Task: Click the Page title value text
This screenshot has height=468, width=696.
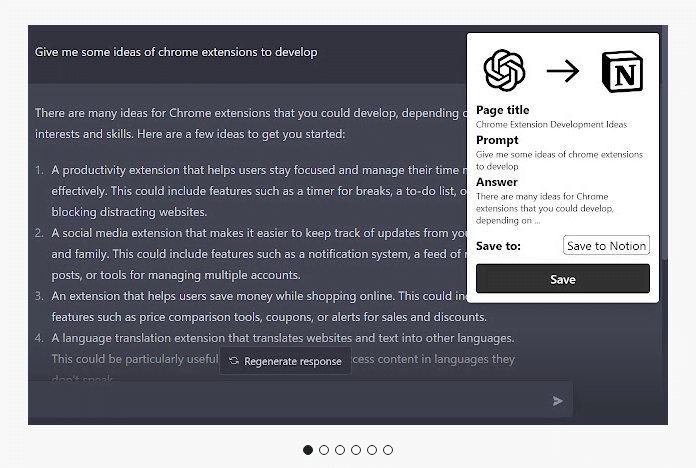Action: [551, 124]
